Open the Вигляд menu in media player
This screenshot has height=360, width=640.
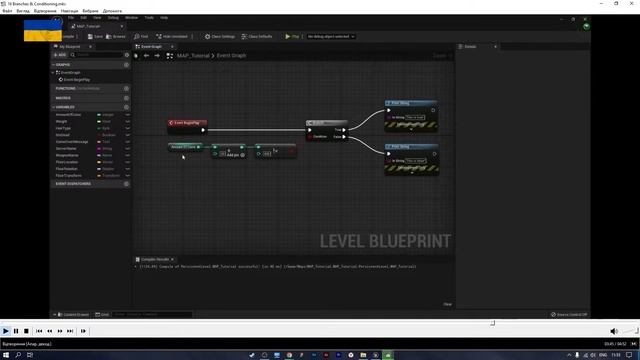(23, 11)
